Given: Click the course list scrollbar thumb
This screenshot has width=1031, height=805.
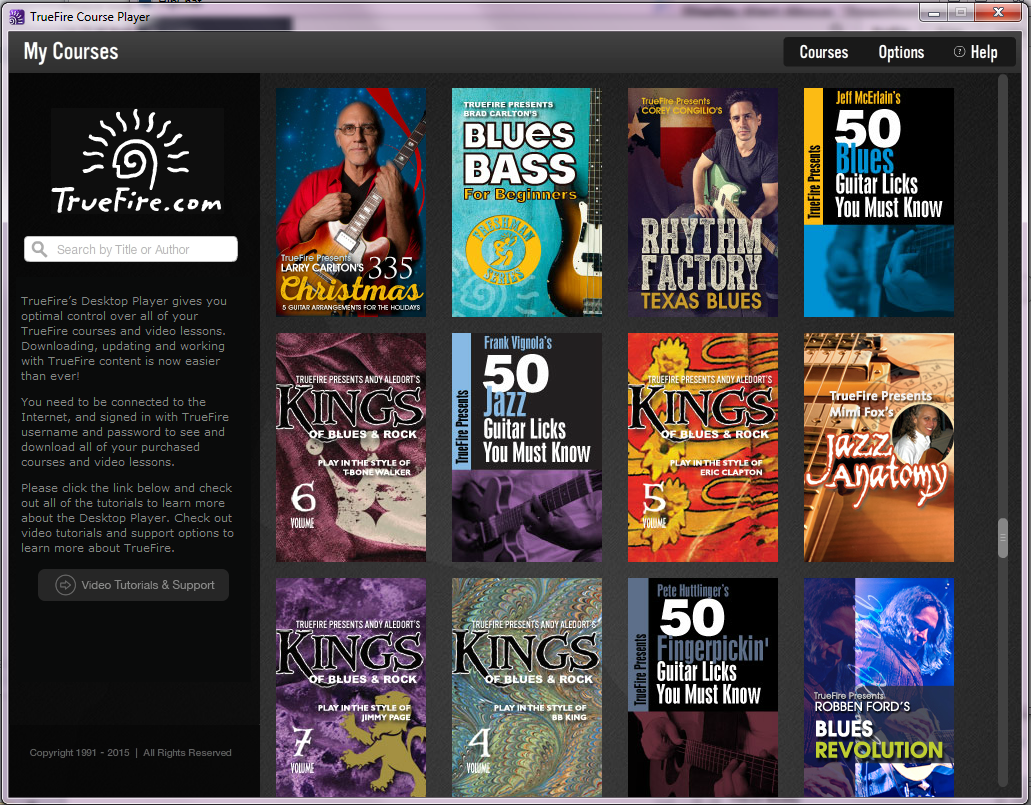Looking at the screenshot, I should pyautogui.click(x=1003, y=538).
